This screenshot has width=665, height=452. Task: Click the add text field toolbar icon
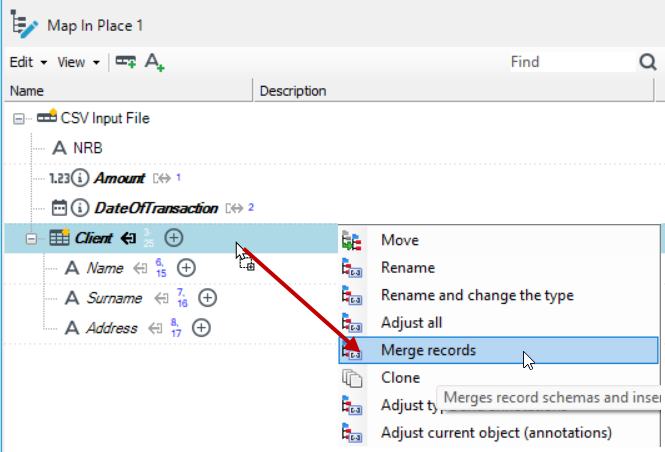(x=154, y=62)
